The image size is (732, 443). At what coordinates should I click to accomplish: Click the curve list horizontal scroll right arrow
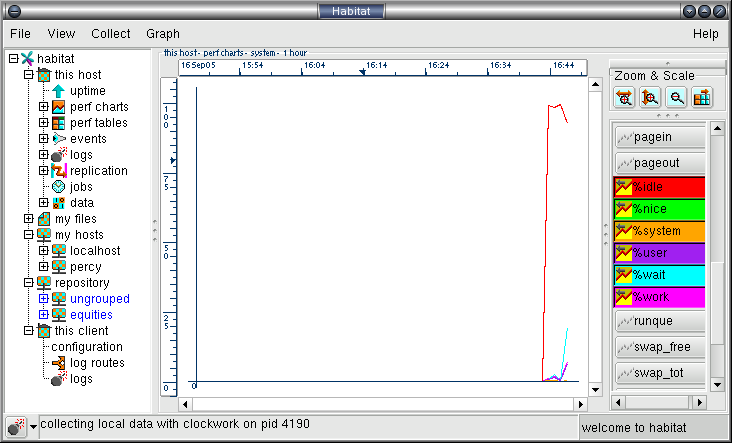tap(700, 402)
